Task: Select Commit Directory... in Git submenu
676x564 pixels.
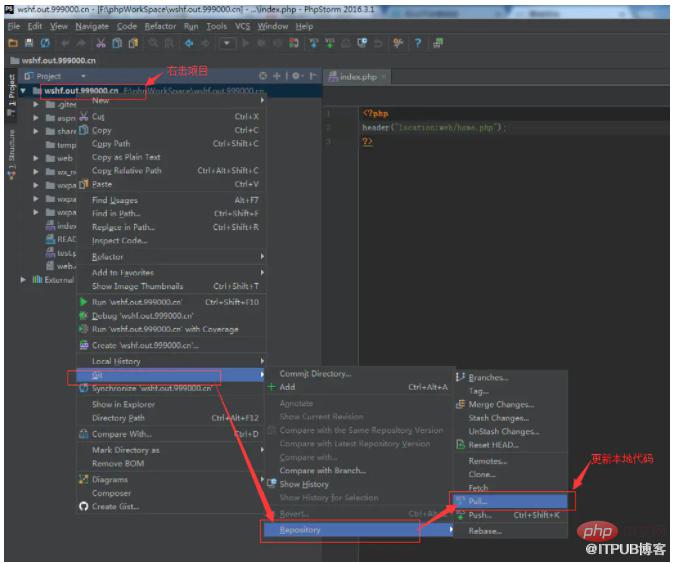Action: pos(358,374)
